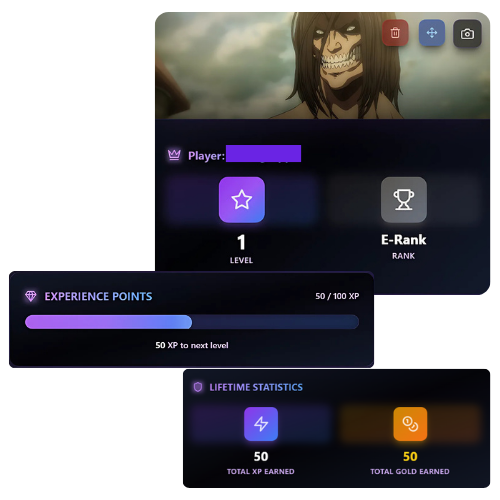Click the experience points progress bar

pyautogui.click(x=192, y=322)
